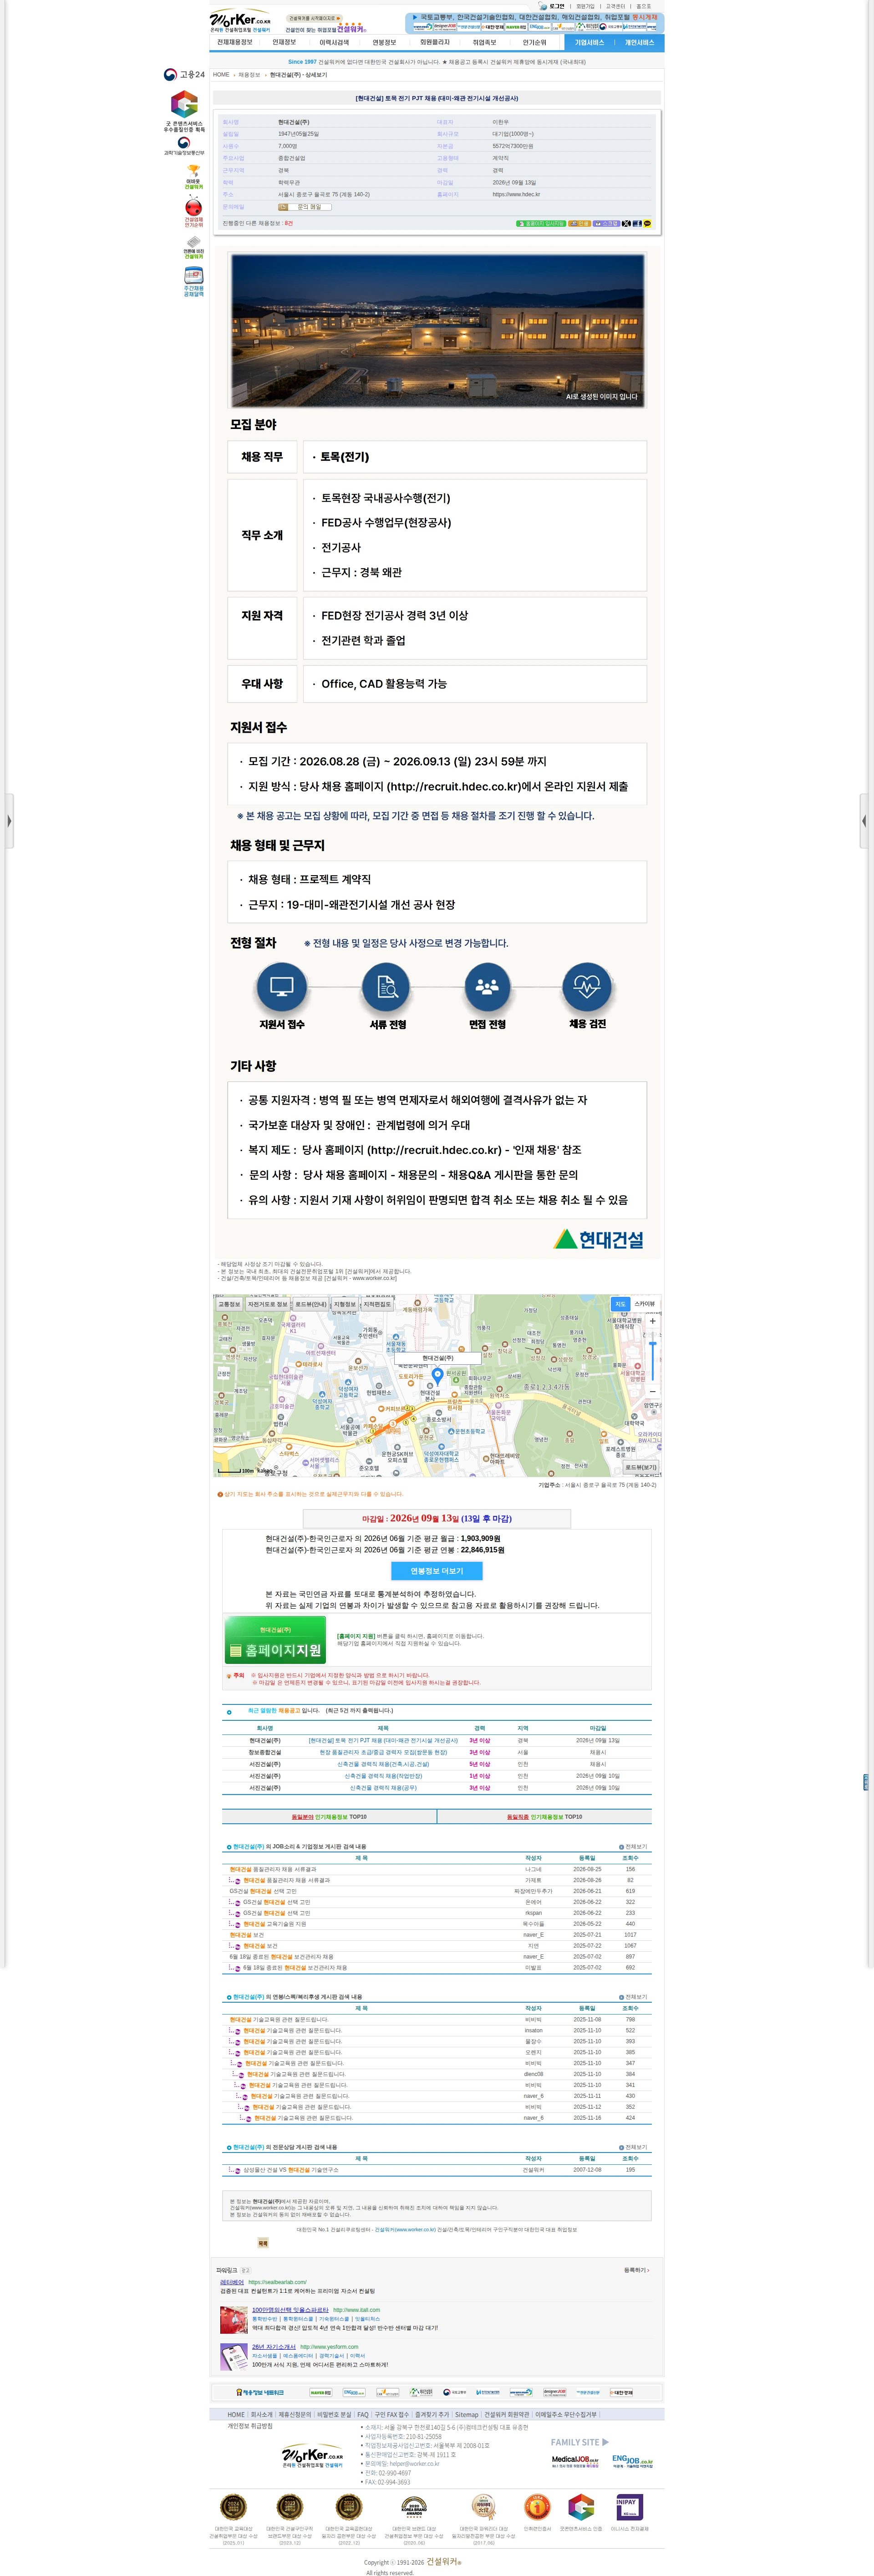Toggle 지형정보 overlay on map

(x=345, y=1304)
